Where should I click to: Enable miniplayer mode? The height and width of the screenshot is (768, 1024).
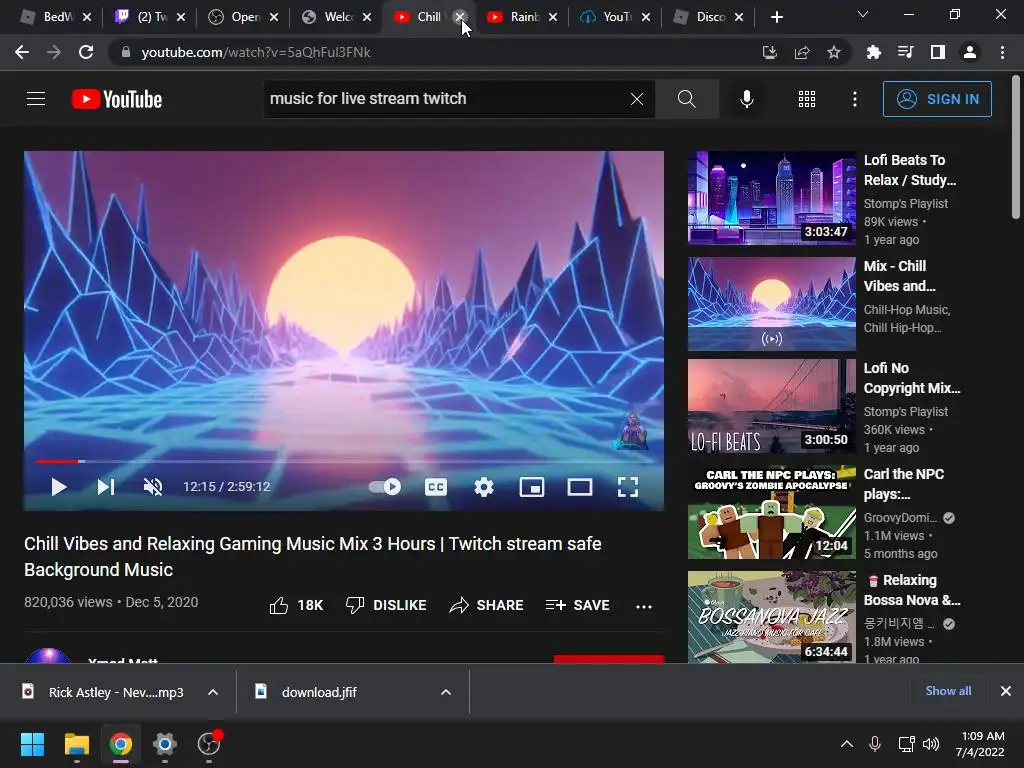pos(532,487)
